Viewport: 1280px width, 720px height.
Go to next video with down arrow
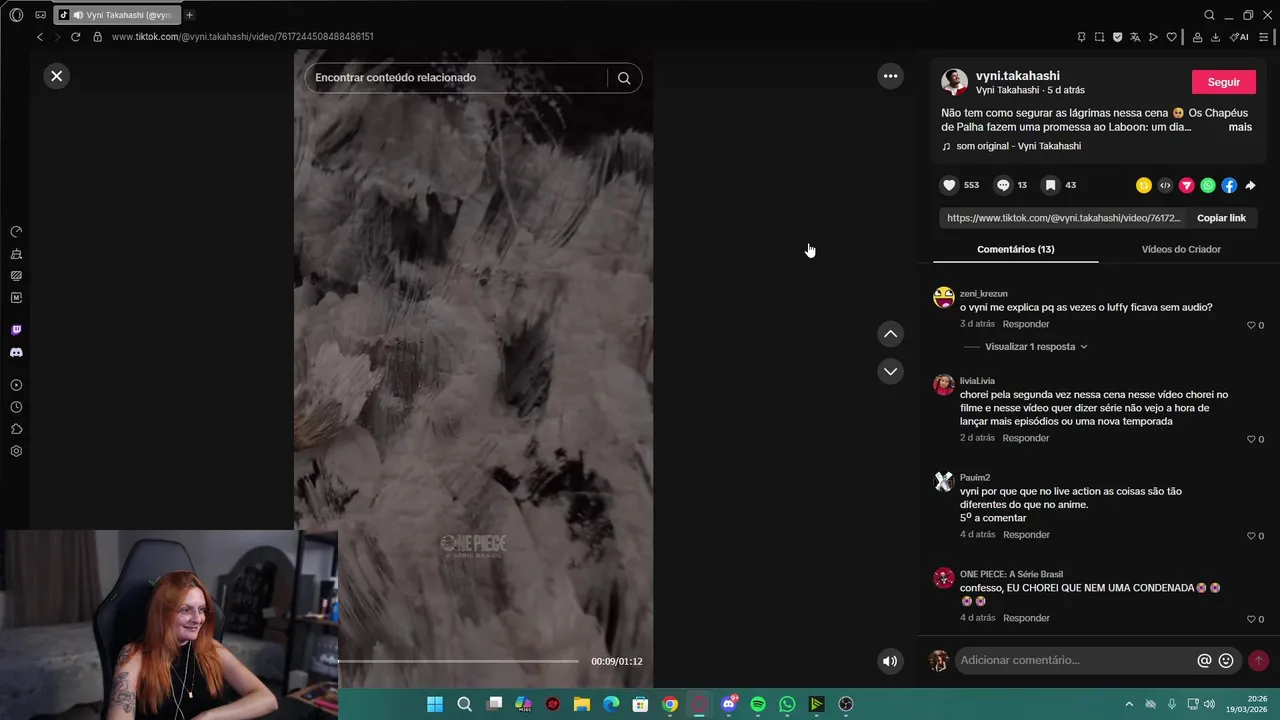[890, 371]
